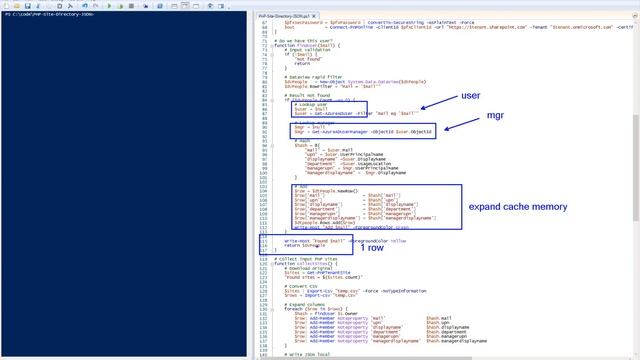Click the '# DataView rapid filter' comment
Screen dimensions: 640x360
313,77
